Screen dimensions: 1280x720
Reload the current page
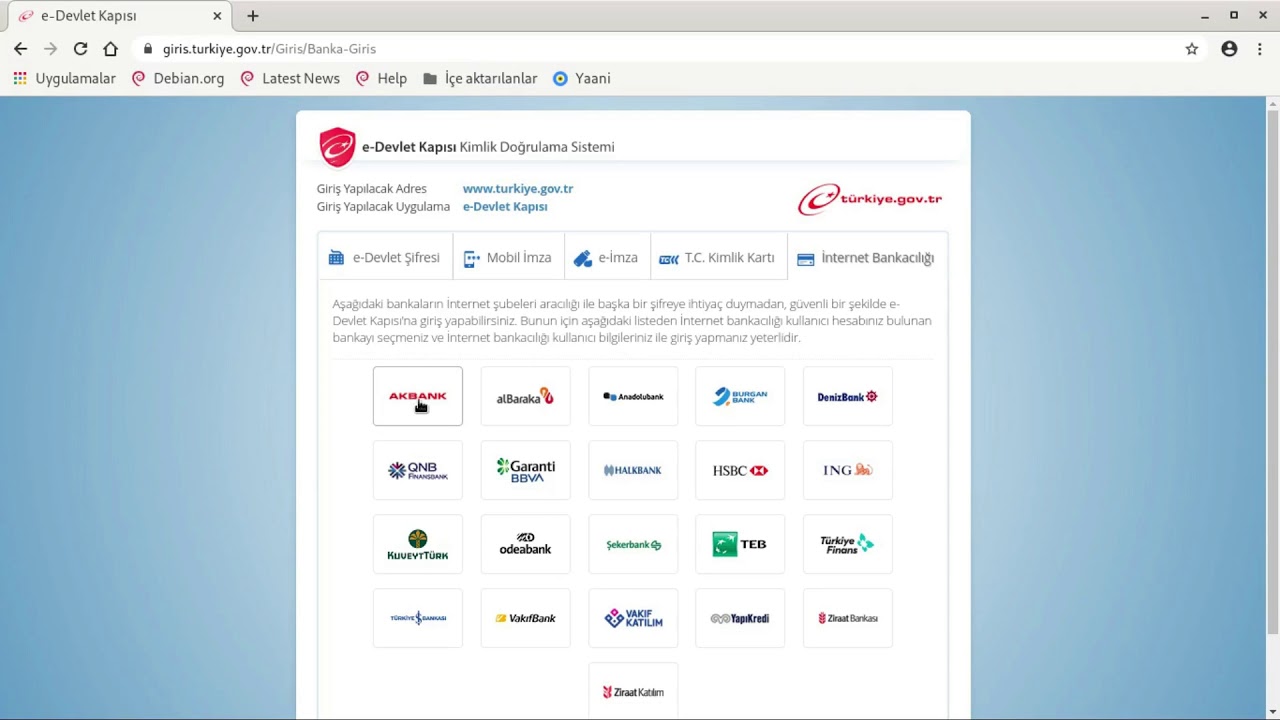pyautogui.click(x=80, y=49)
